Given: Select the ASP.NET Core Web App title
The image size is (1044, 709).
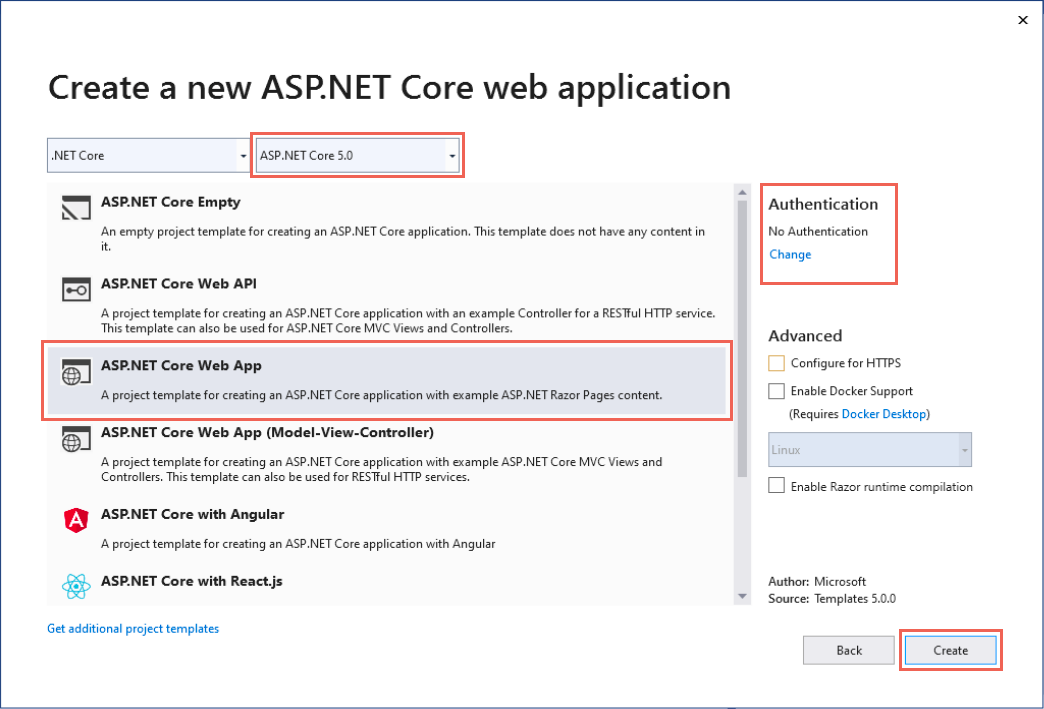Looking at the screenshot, I should click(x=181, y=365).
